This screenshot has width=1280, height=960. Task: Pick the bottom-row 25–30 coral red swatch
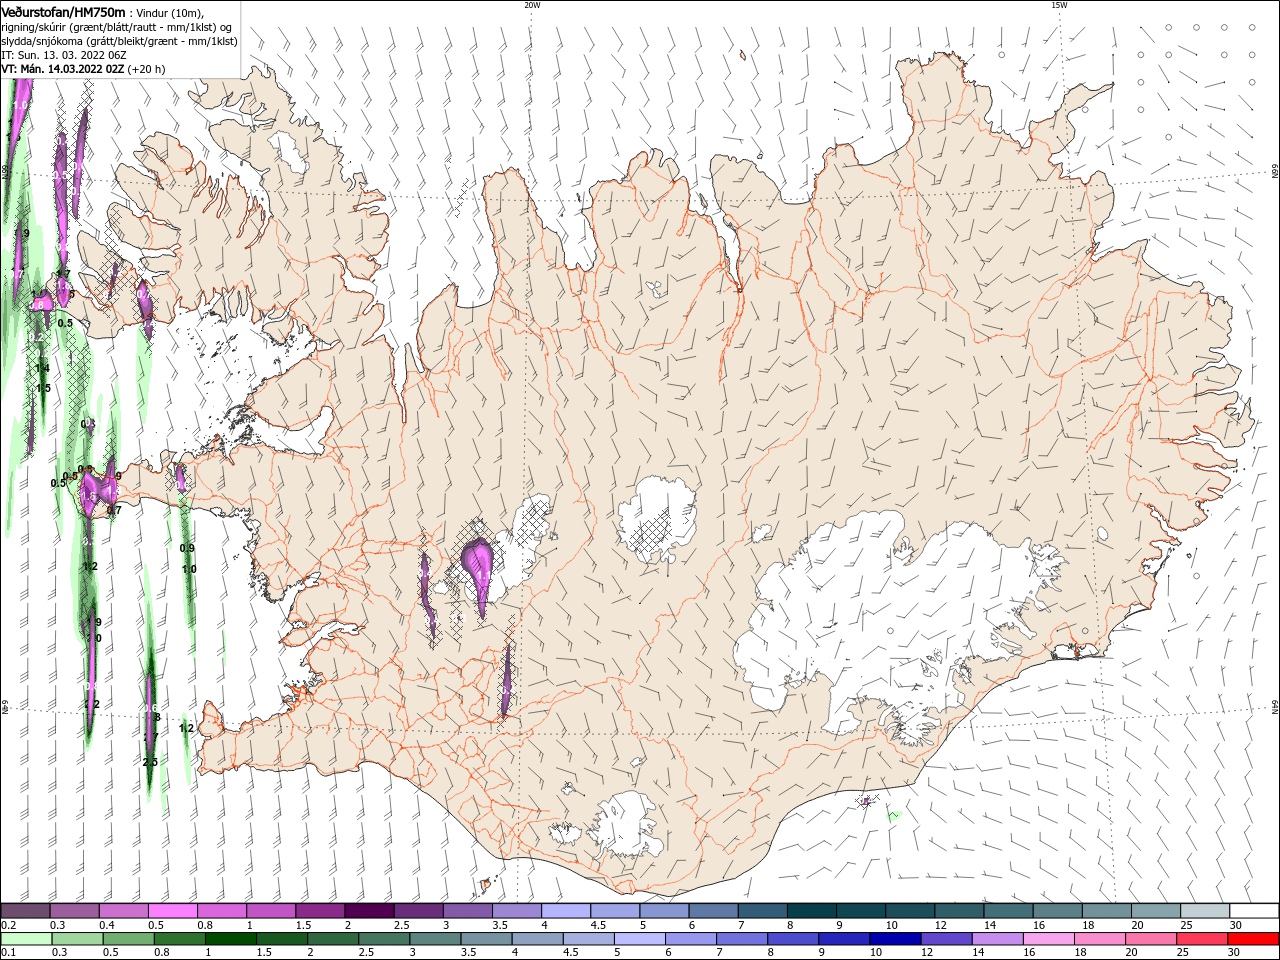pyautogui.click(x=1202, y=939)
